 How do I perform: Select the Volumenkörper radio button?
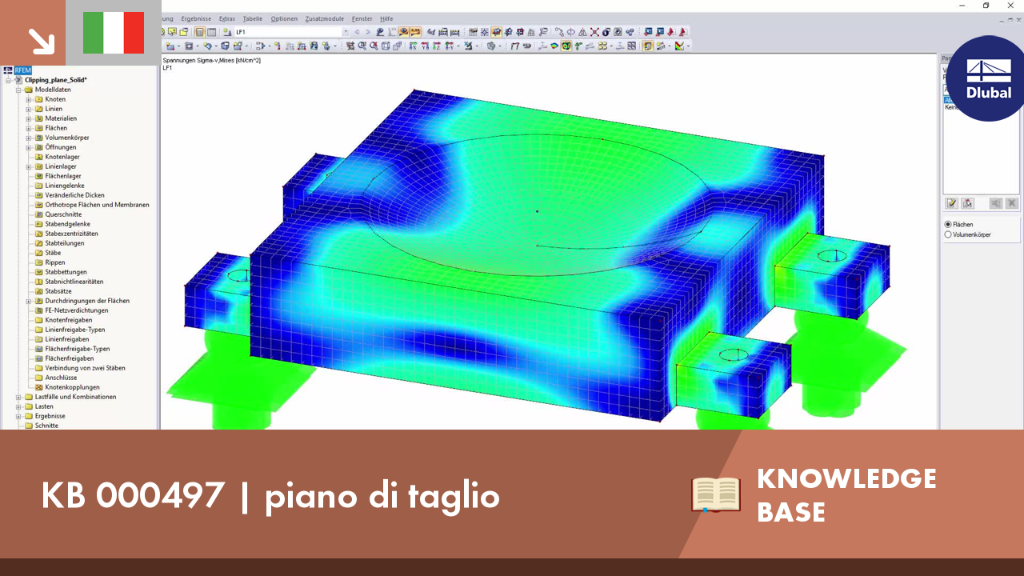pos(948,234)
